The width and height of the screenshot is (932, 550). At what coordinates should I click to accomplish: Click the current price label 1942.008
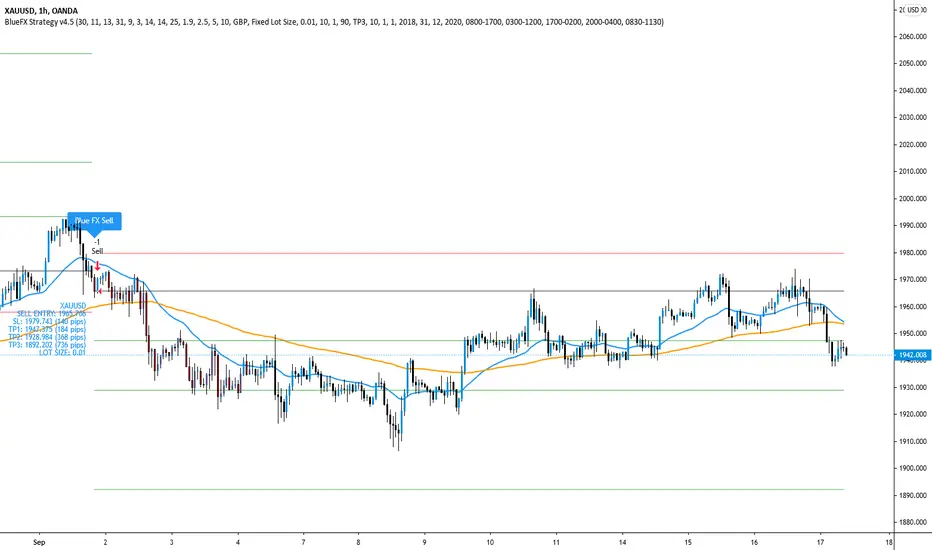(x=913, y=355)
